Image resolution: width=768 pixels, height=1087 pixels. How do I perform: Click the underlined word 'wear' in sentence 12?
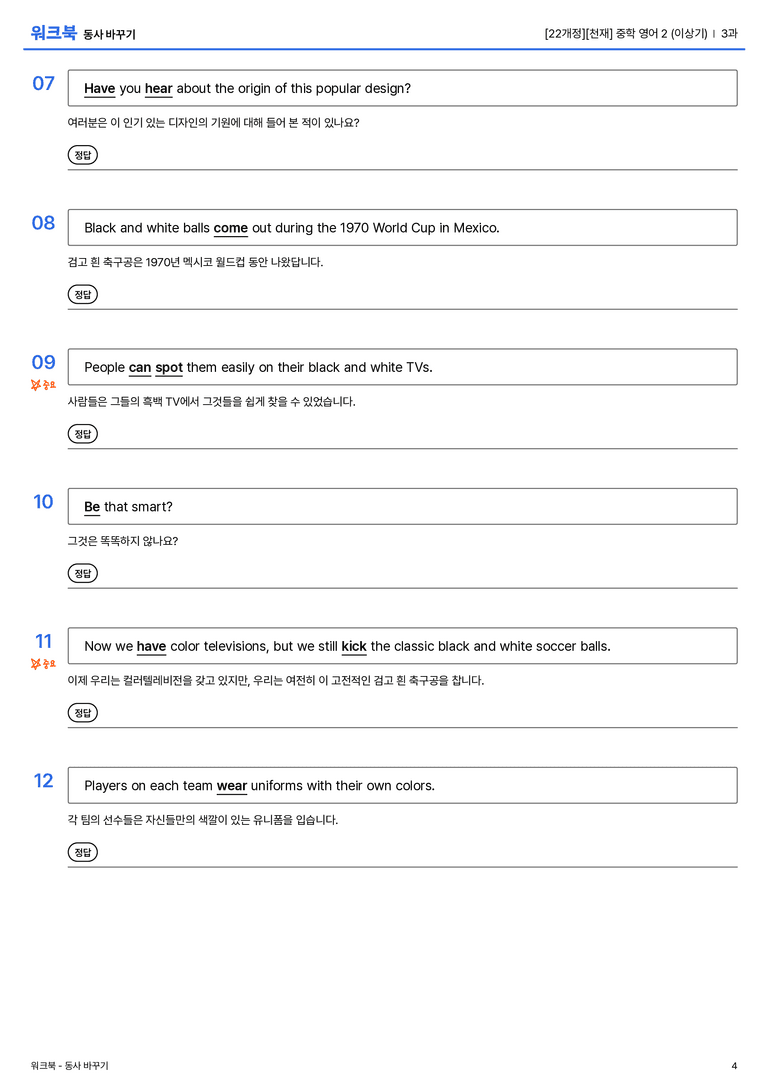[x=232, y=786]
